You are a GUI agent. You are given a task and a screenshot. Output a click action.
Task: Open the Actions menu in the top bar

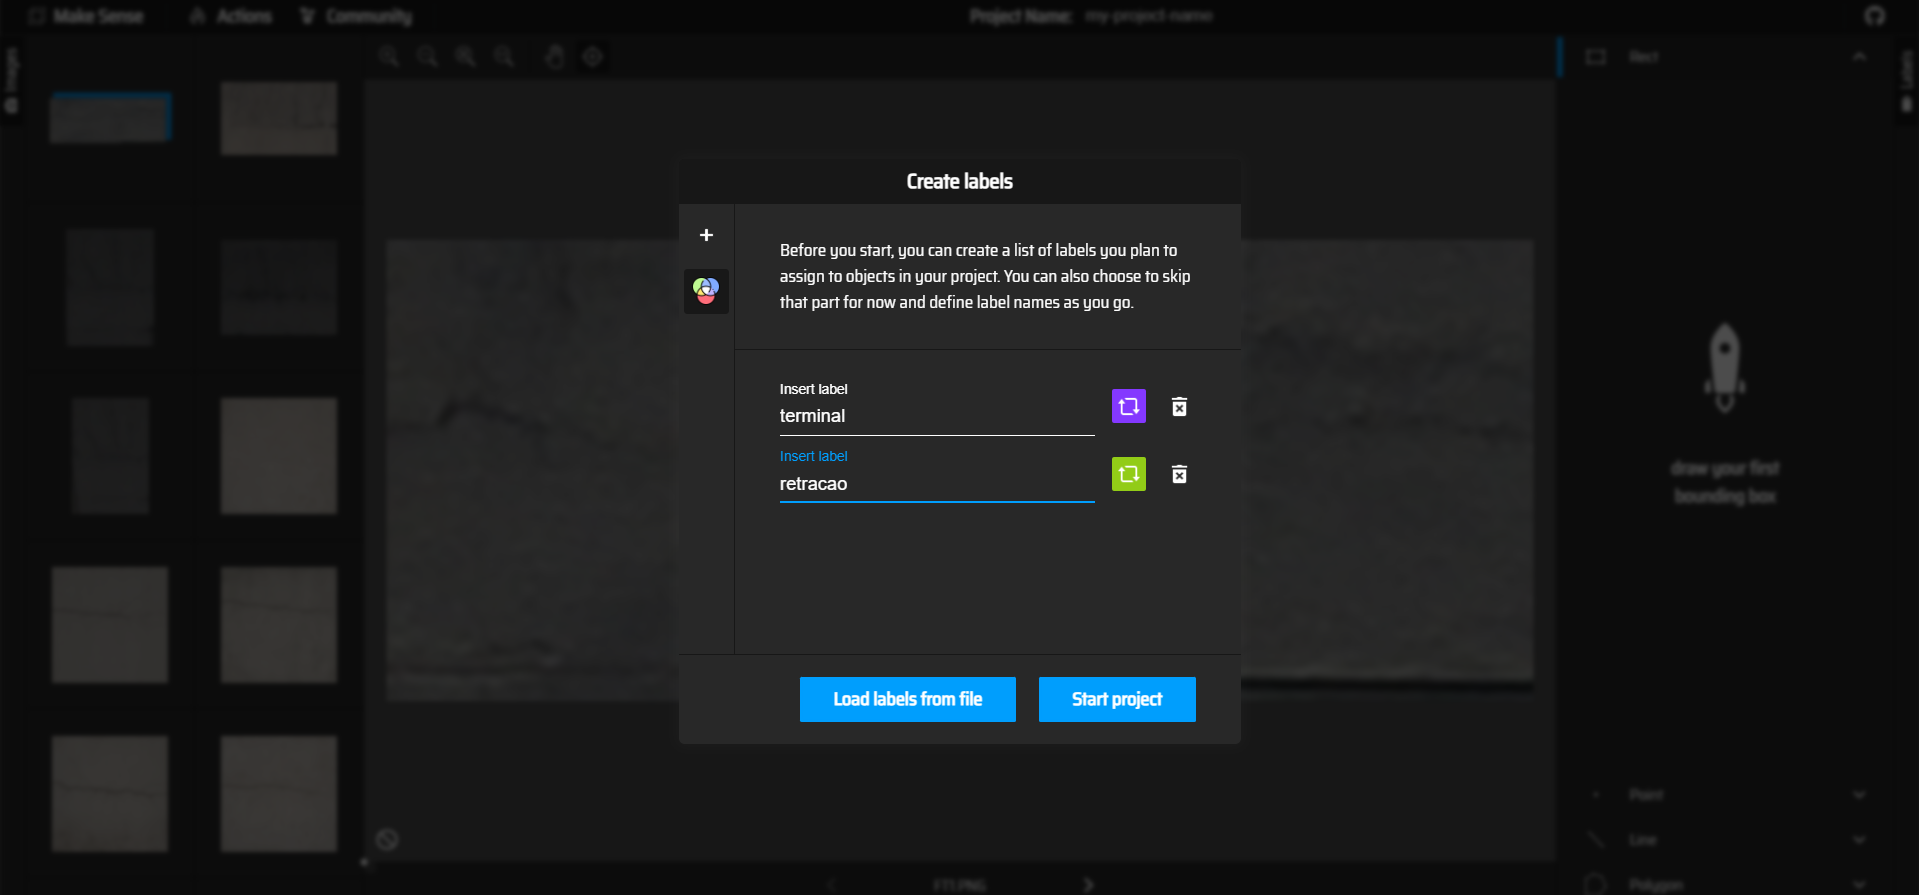tap(232, 16)
